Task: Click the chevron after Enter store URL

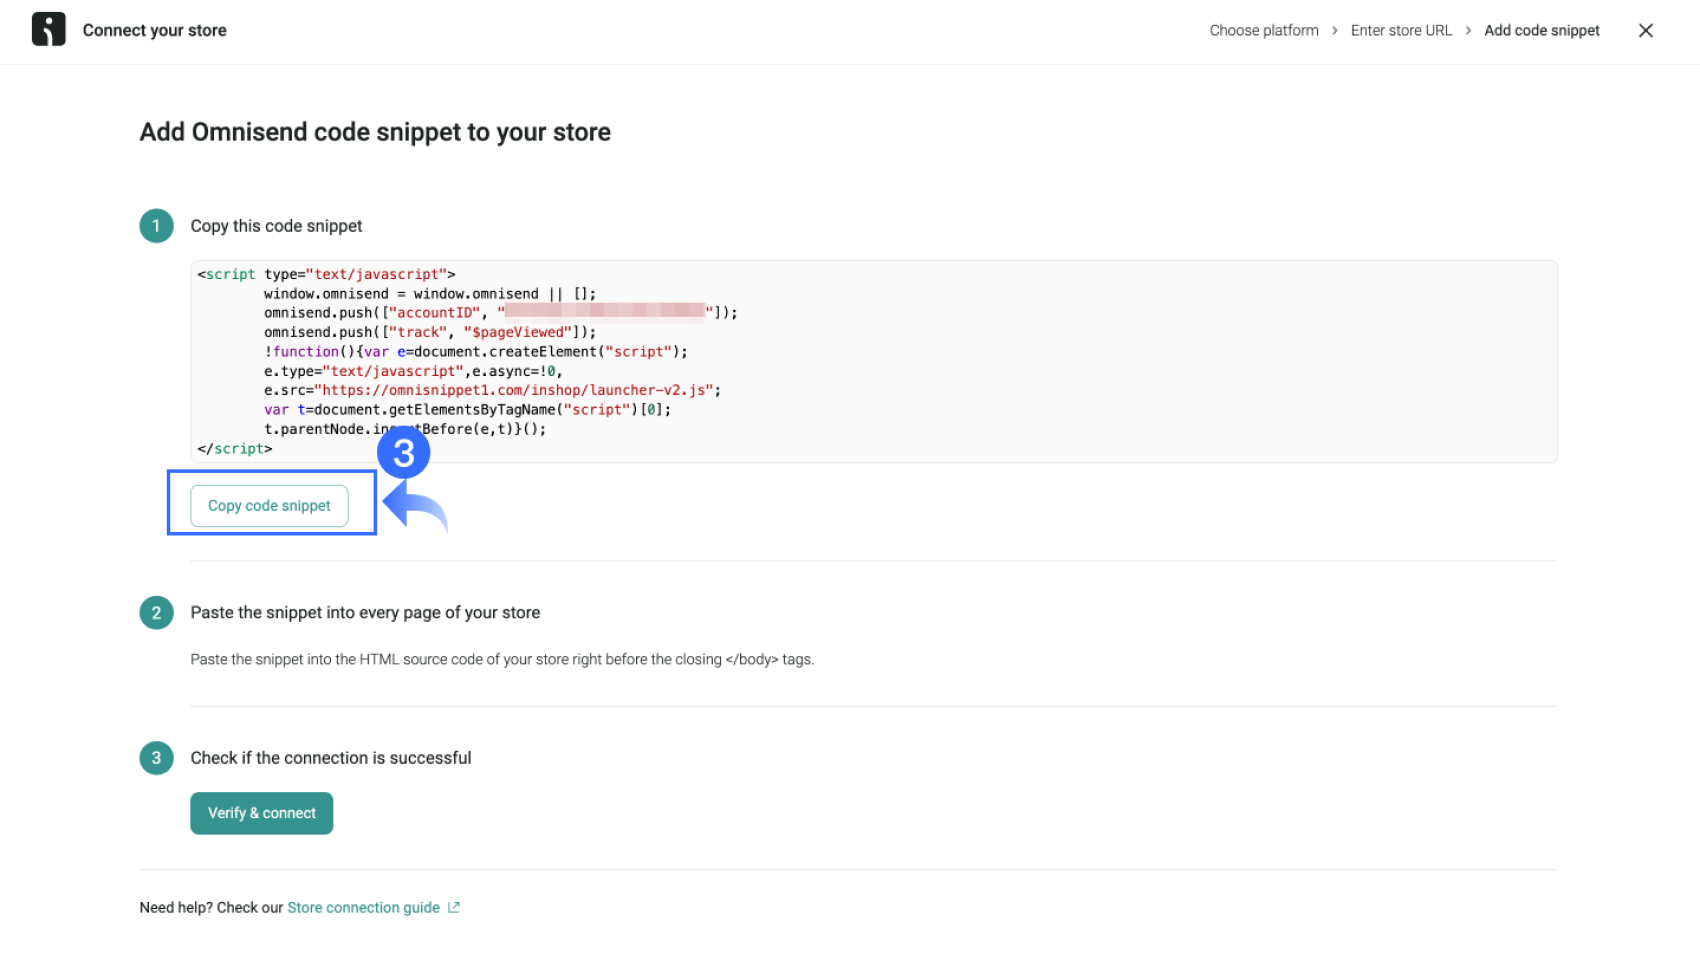Action: click(x=1467, y=30)
